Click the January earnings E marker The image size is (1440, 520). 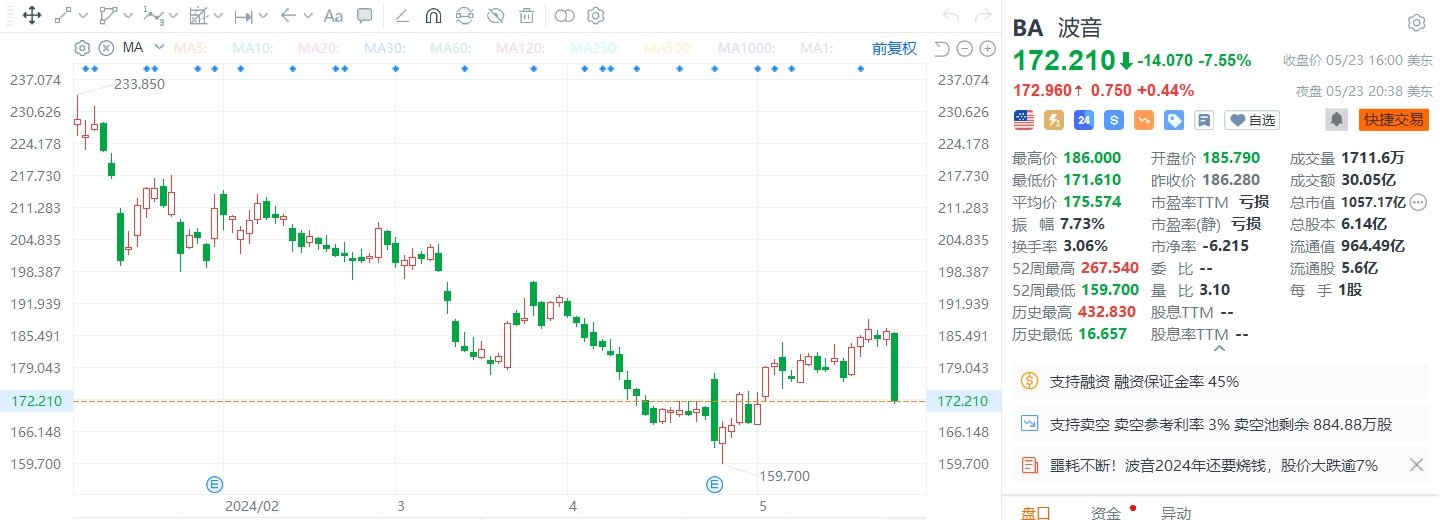click(x=214, y=484)
